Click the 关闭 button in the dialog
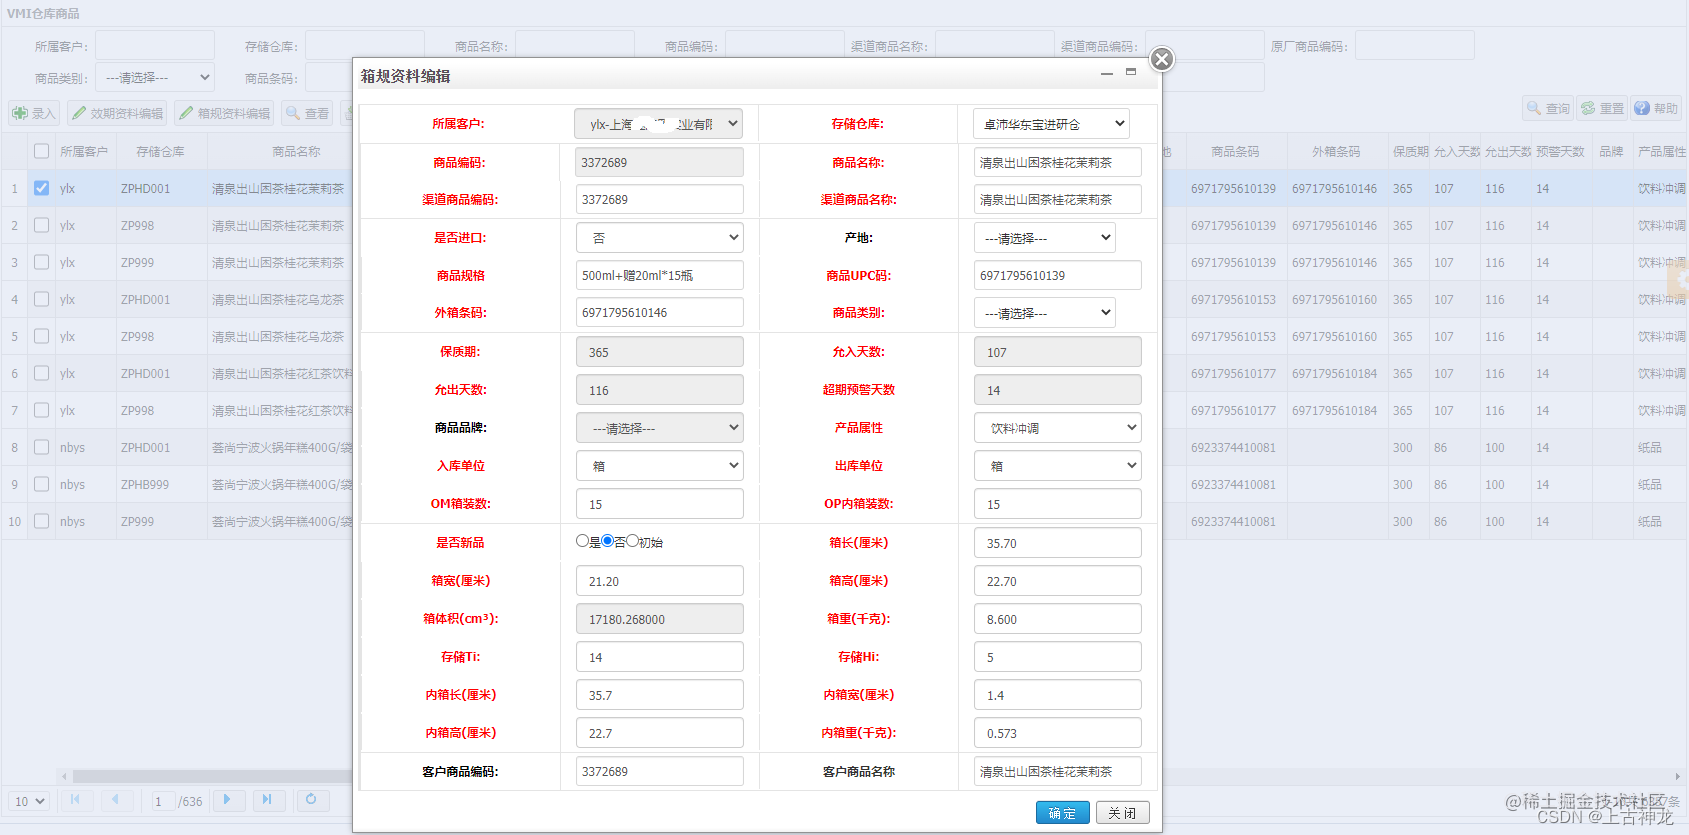 (x=1122, y=812)
